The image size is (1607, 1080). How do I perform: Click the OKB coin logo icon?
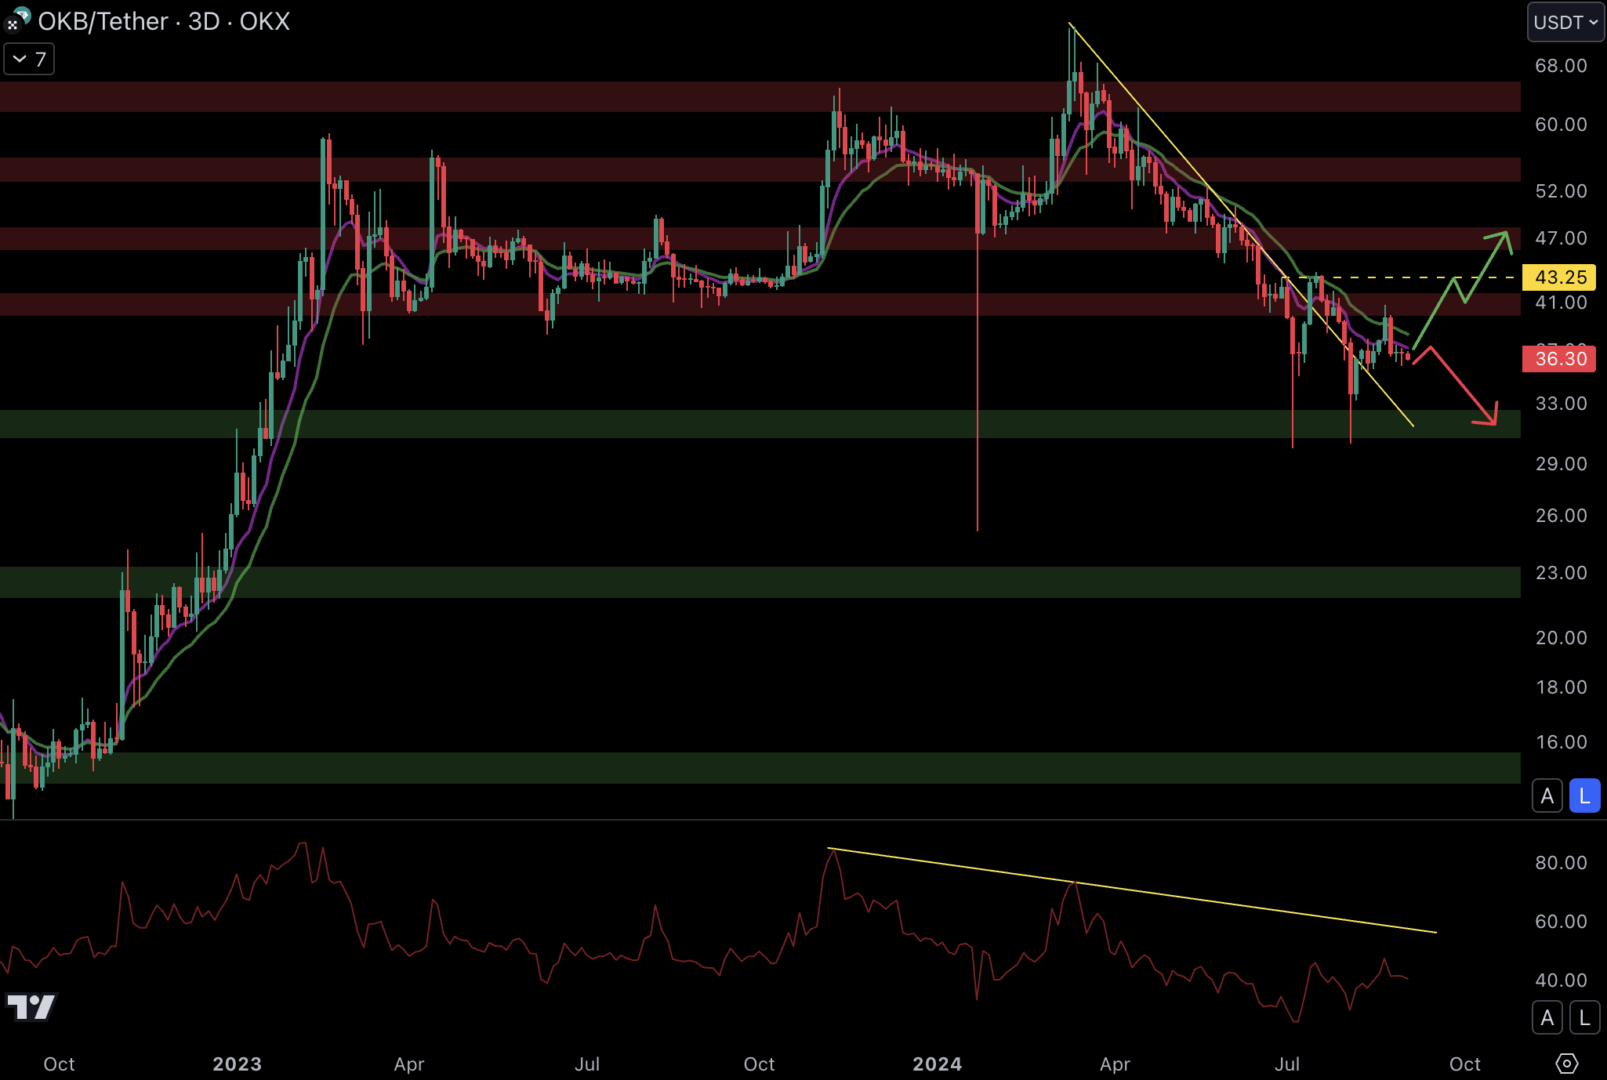(x=18, y=20)
